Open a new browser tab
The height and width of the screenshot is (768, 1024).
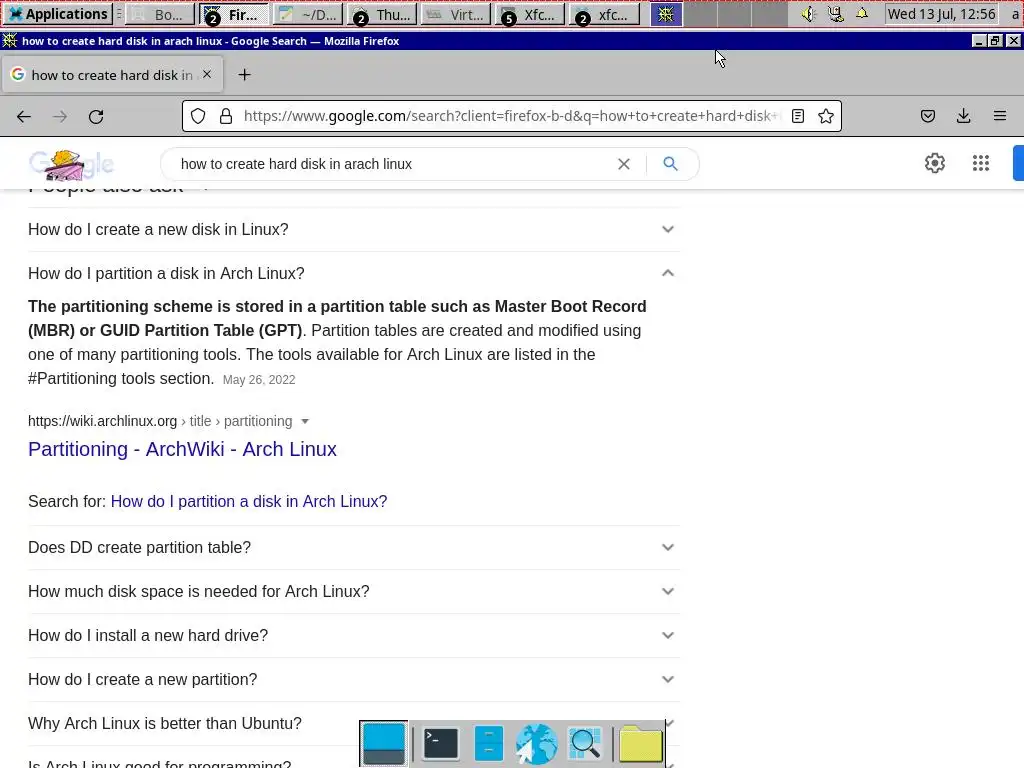244,74
